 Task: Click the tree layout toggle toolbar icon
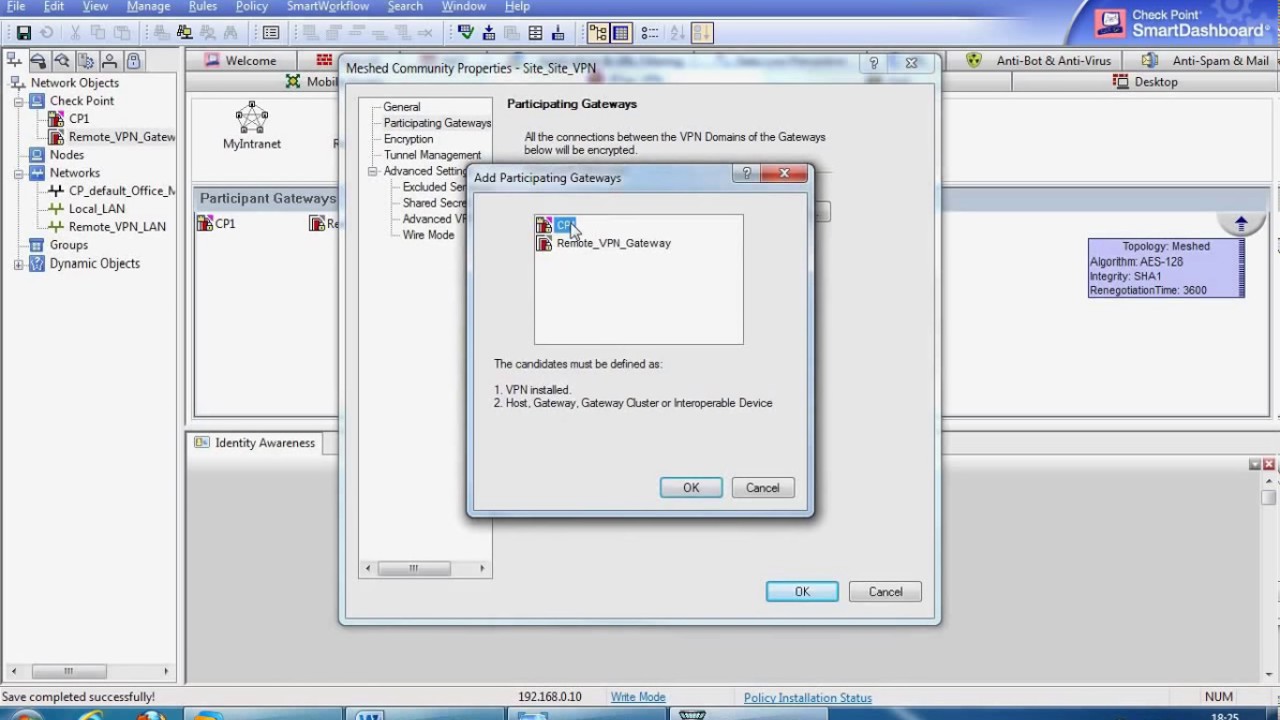(x=598, y=33)
